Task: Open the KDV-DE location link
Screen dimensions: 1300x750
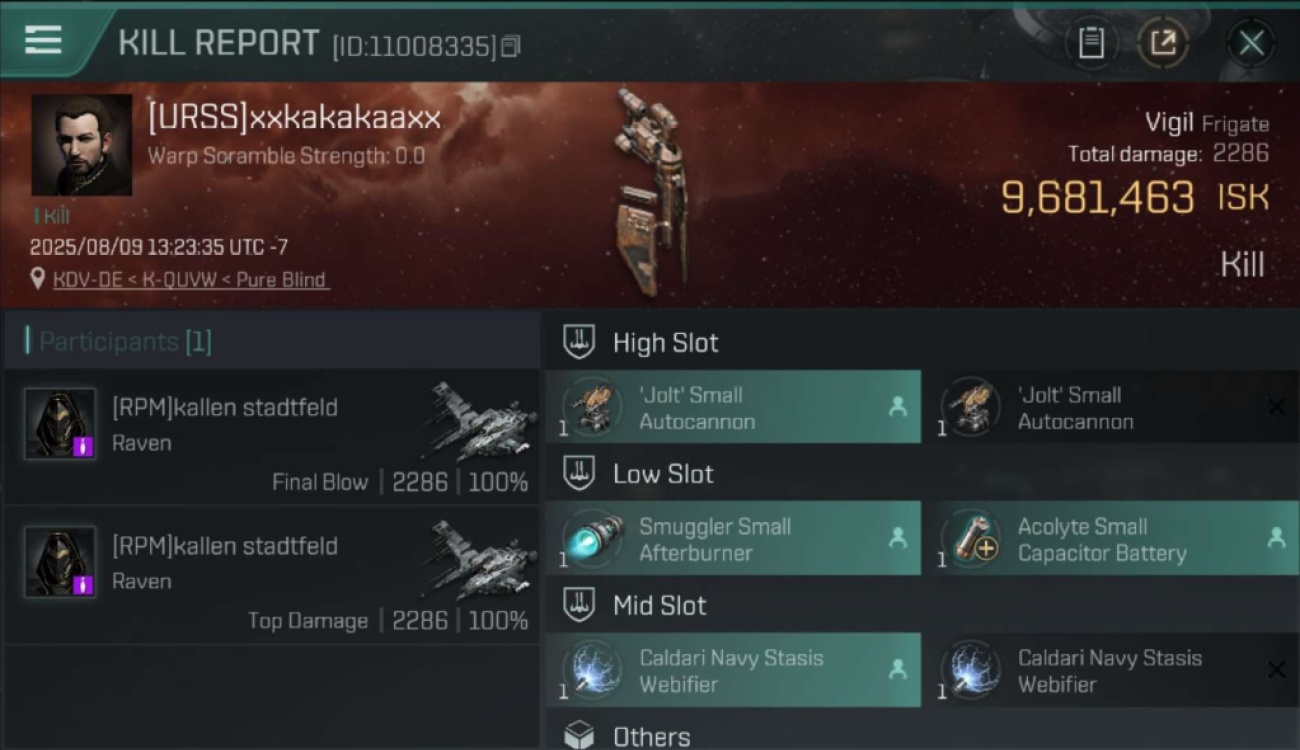Action: (x=190, y=280)
